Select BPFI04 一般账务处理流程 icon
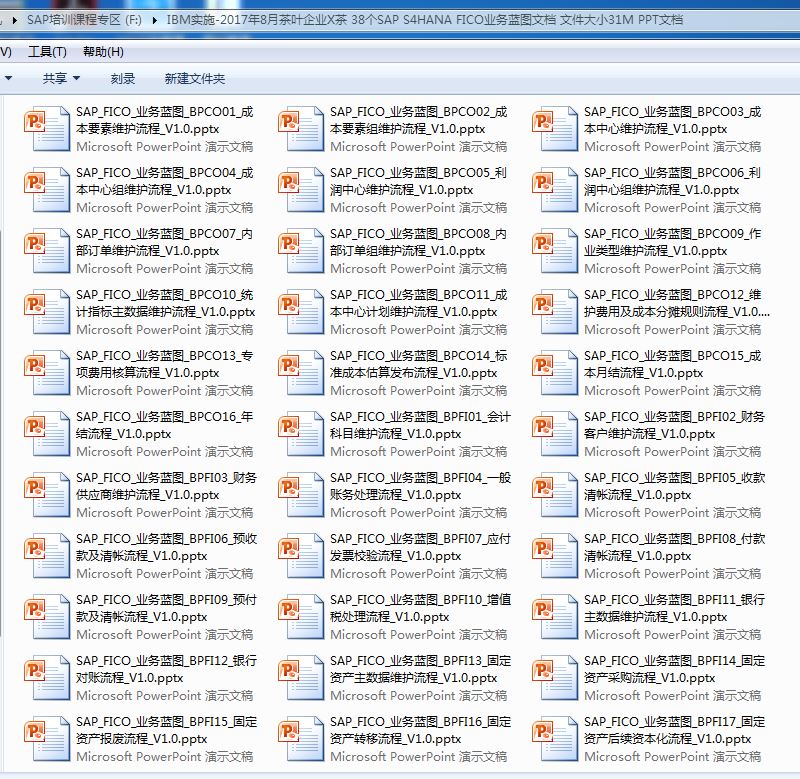The width and height of the screenshot is (800, 779). [x=301, y=495]
